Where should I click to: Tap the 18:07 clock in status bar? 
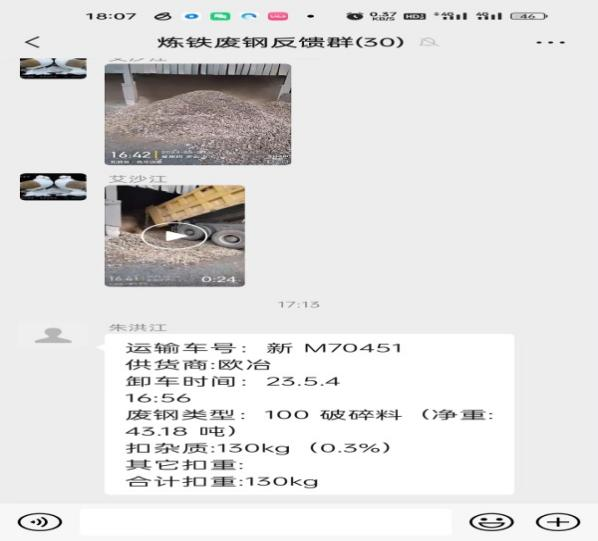click(111, 16)
